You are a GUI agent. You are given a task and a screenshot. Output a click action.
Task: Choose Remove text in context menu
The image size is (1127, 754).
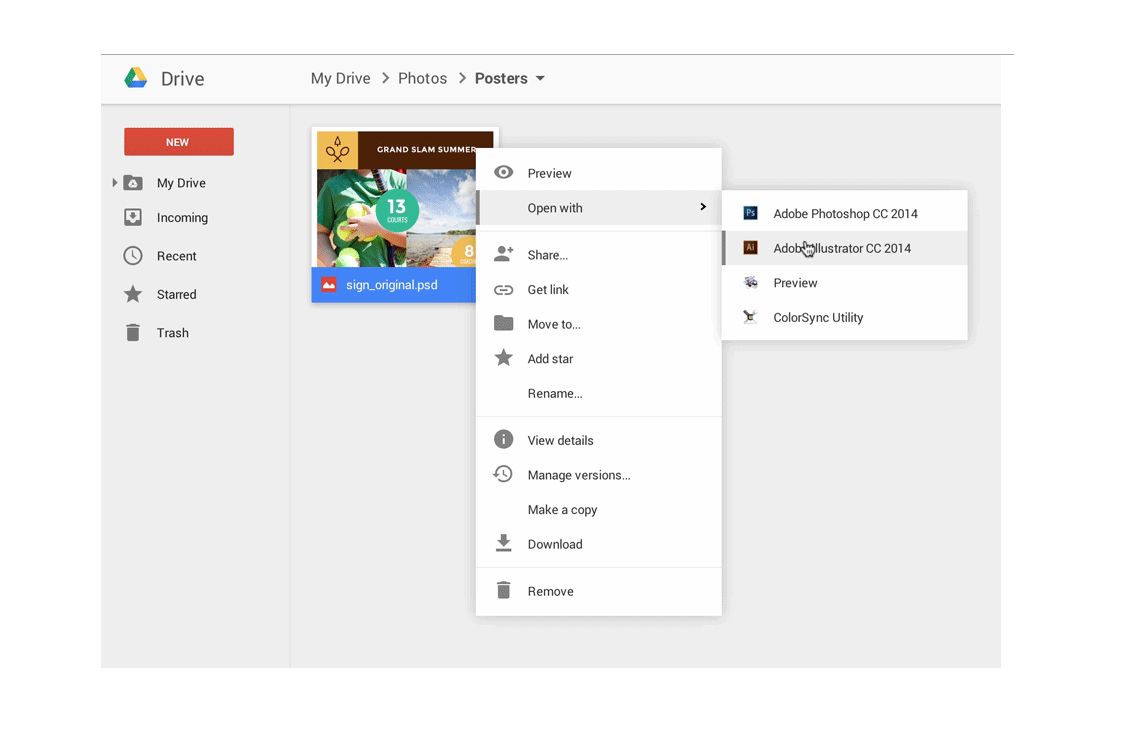[551, 592]
